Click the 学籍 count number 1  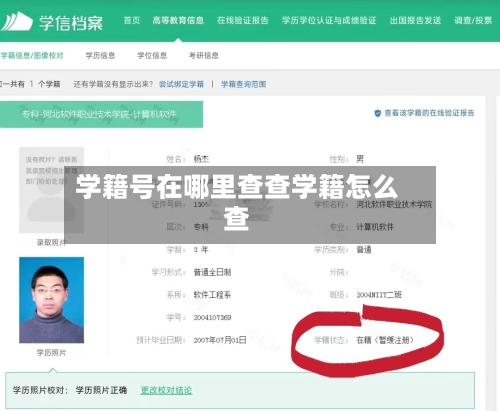[31, 84]
